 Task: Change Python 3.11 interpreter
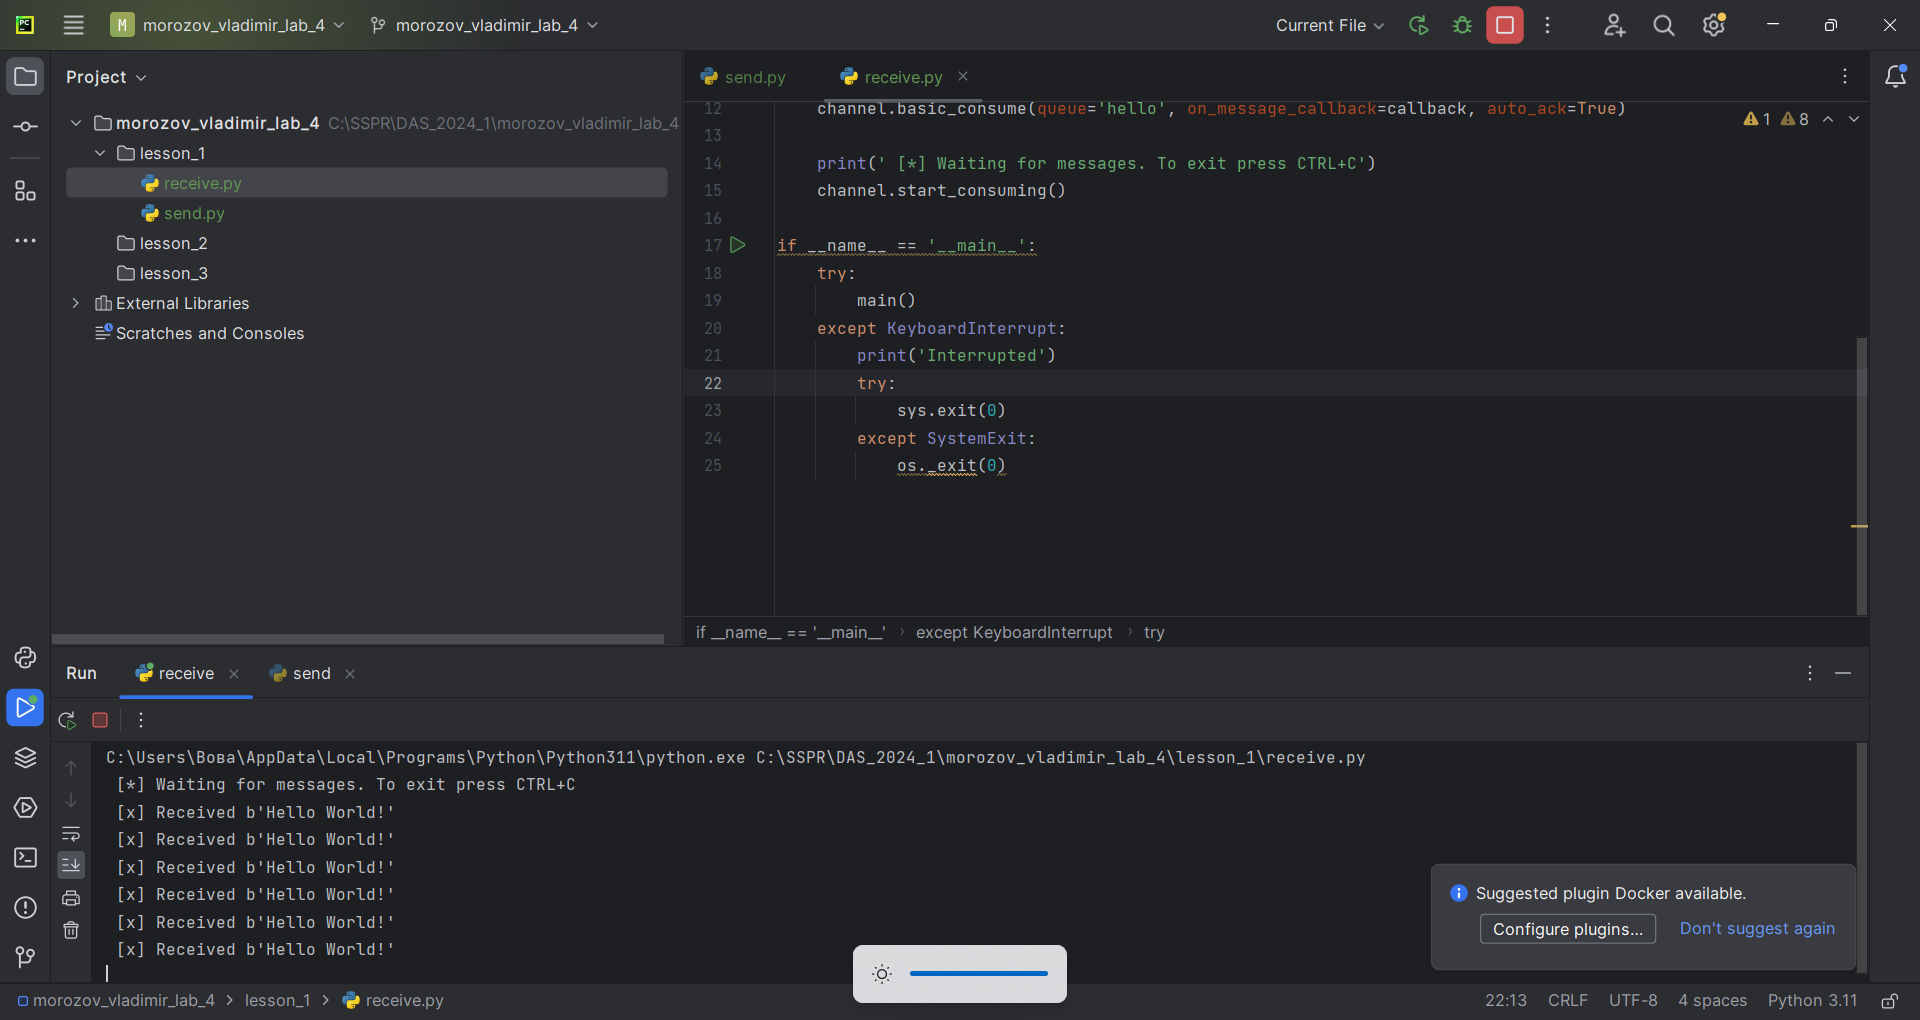1812,1000
